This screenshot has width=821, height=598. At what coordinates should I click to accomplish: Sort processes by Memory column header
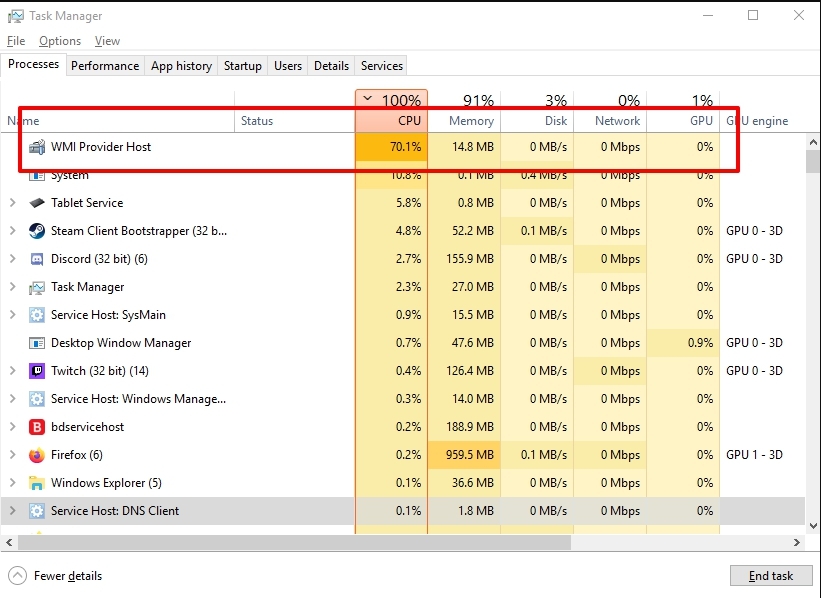[x=464, y=112]
